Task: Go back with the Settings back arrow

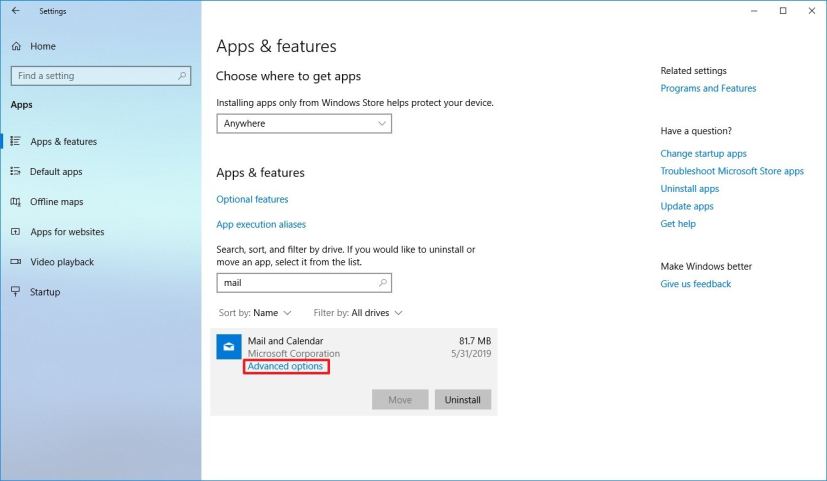Action: (x=16, y=11)
